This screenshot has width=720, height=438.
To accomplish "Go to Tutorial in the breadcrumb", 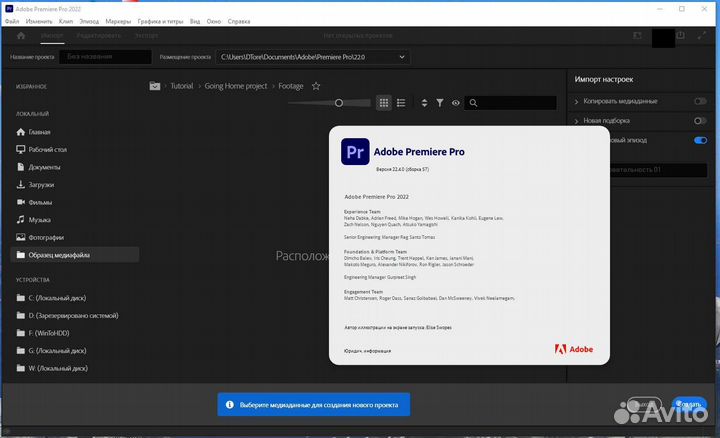I will (182, 86).
